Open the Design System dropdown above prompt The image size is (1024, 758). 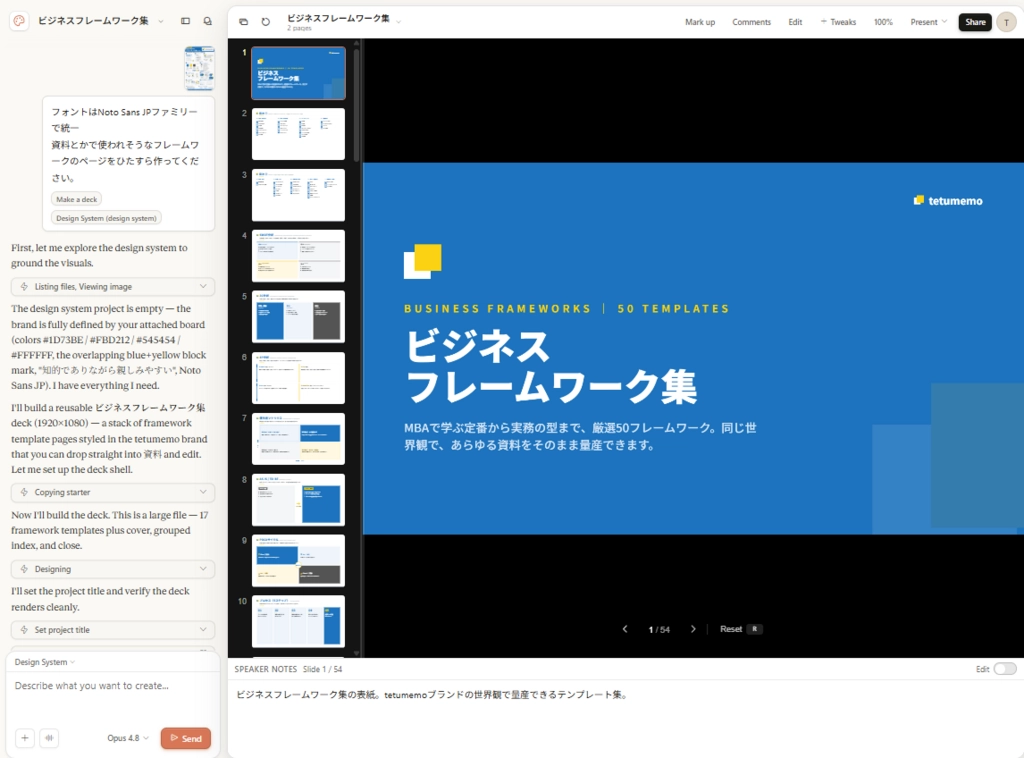(x=44, y=661)
